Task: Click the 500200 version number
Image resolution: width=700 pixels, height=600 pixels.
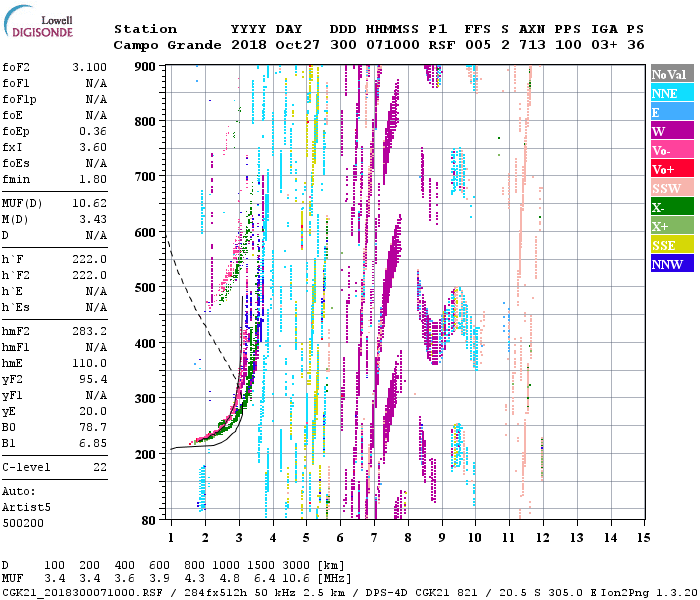Action: [x=23, y=523]
